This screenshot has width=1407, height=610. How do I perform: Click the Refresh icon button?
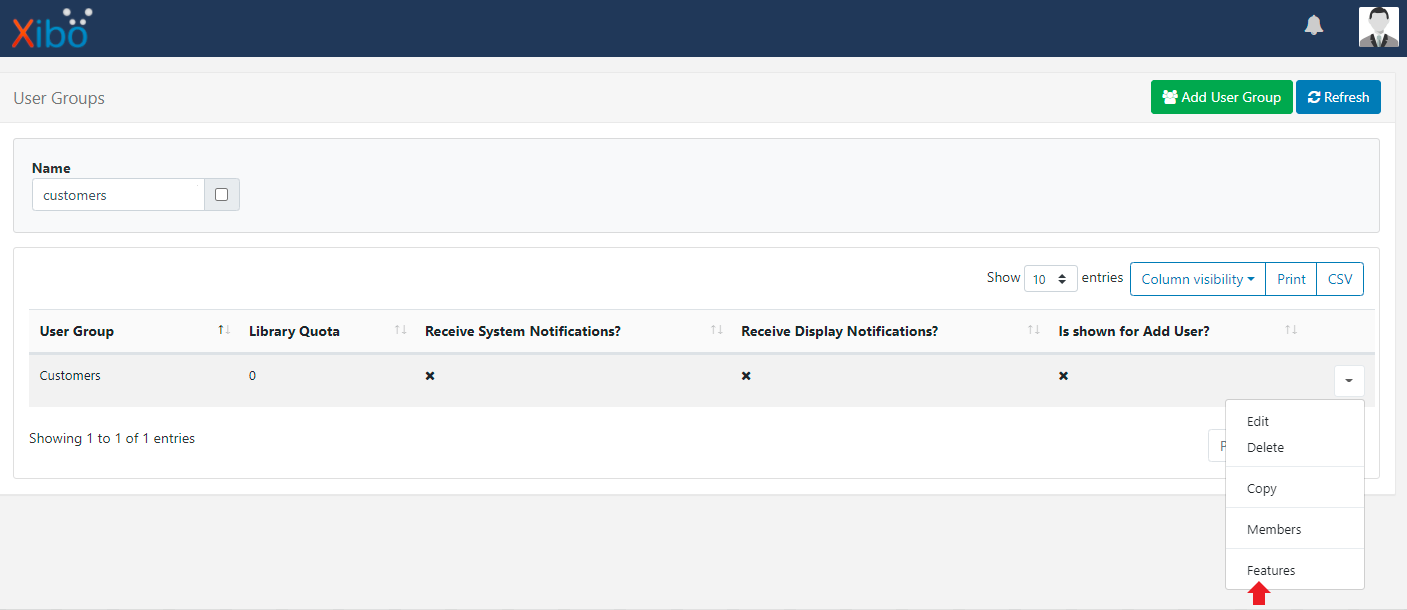click(1315, 97)
